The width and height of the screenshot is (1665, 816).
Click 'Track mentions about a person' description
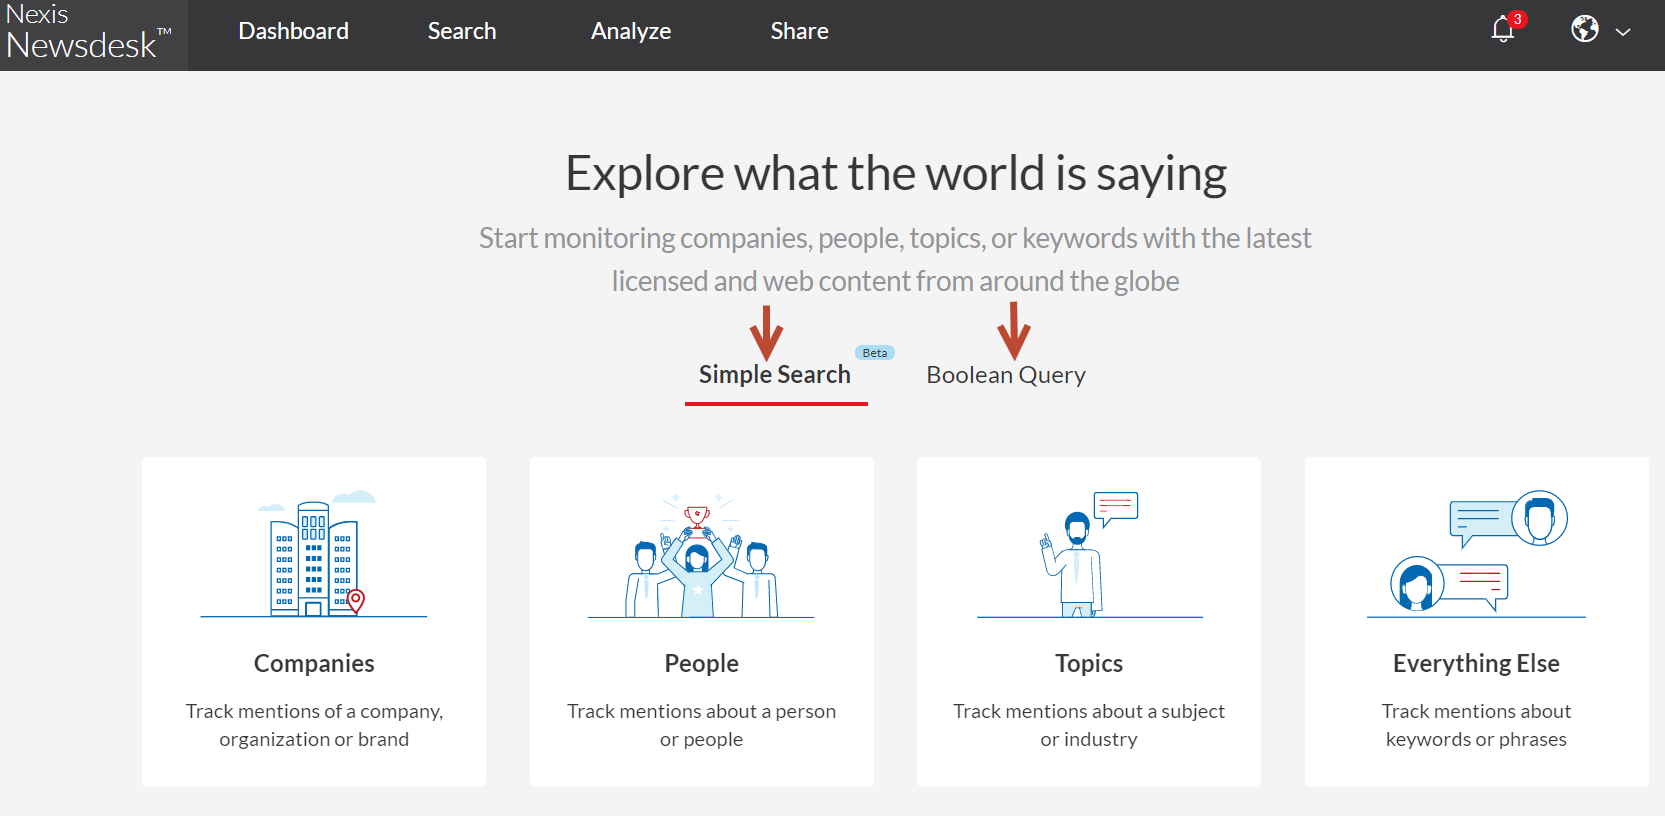pos(701,725)
